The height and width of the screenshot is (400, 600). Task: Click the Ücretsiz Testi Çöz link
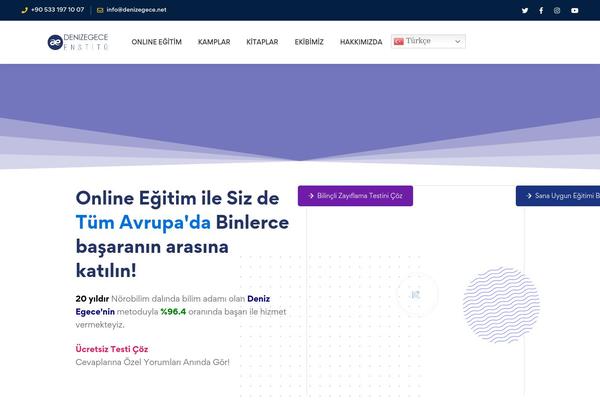pos(112,349)
